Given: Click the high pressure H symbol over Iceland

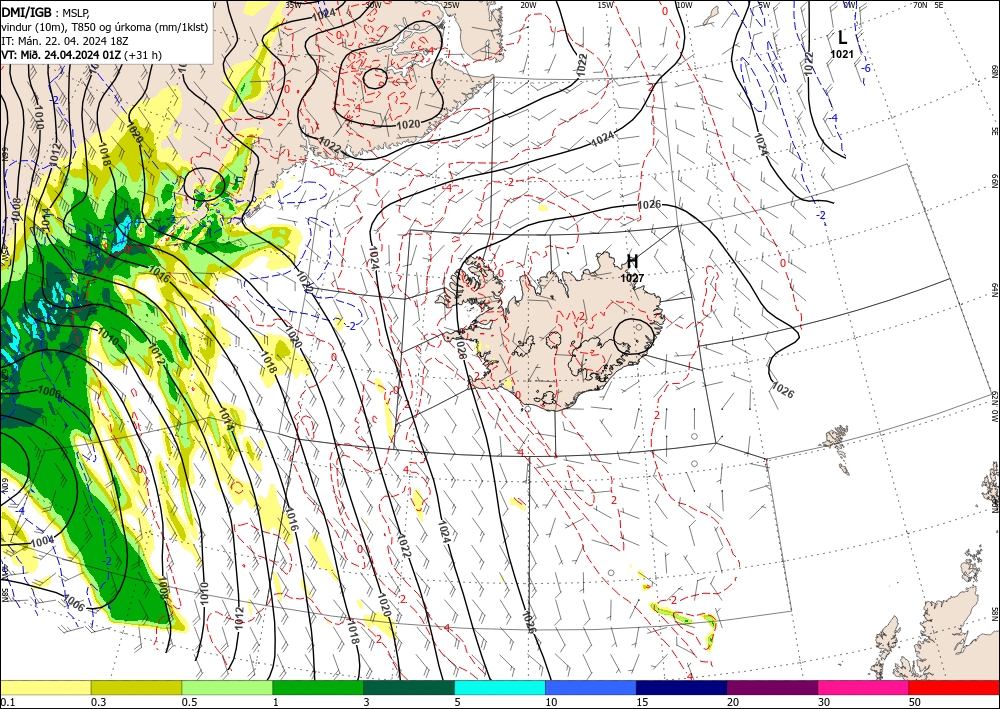Looking at the screenshot, I should click(x=633, y=261).
